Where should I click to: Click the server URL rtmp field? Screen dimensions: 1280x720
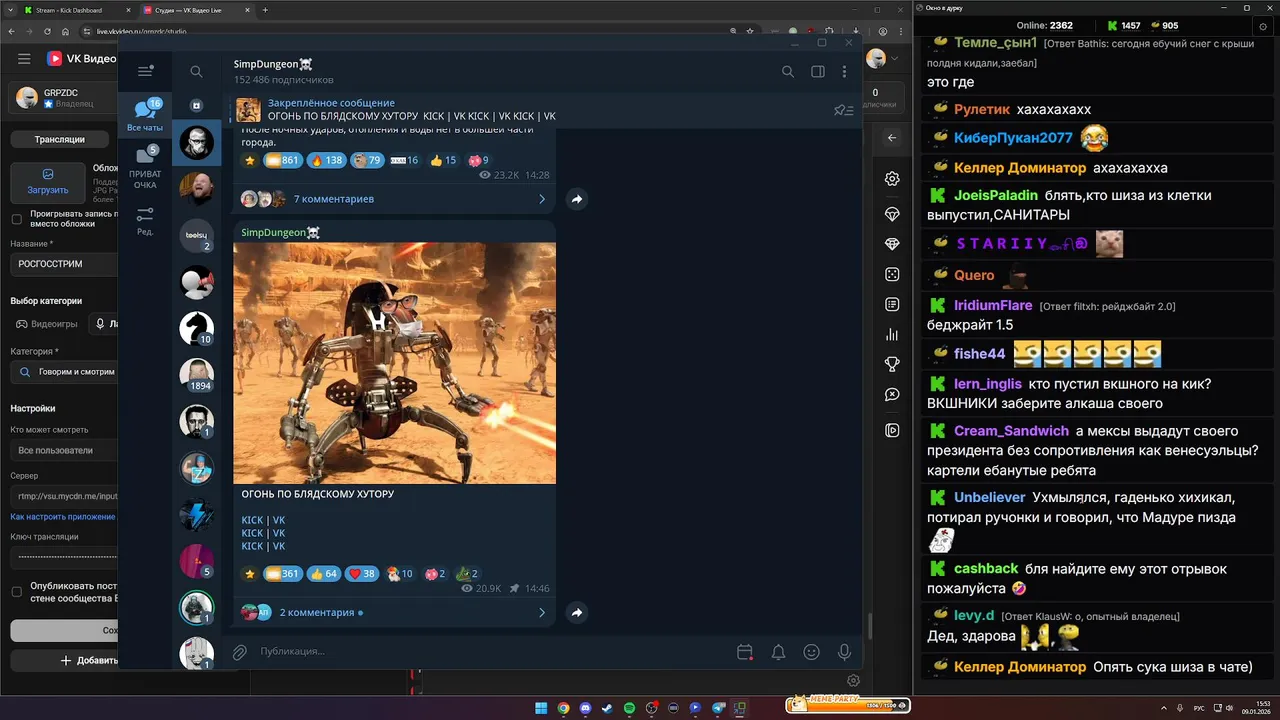click(x=64, y=496)
